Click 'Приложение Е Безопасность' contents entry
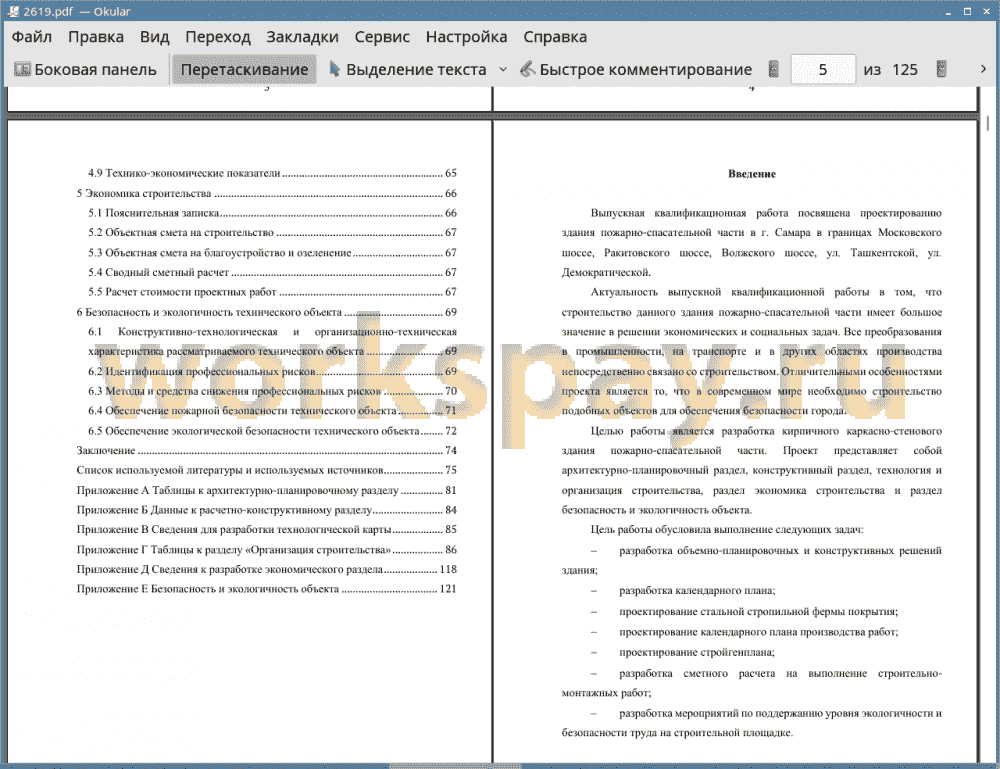The width and height of the screenshot is (1000, 769). (x=267, y=589)
